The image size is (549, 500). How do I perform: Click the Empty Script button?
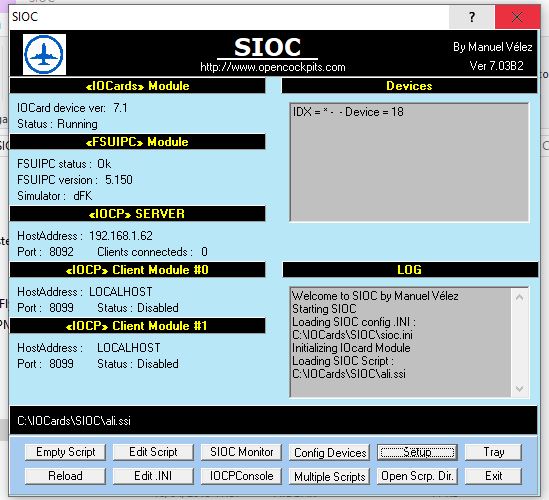65,452
